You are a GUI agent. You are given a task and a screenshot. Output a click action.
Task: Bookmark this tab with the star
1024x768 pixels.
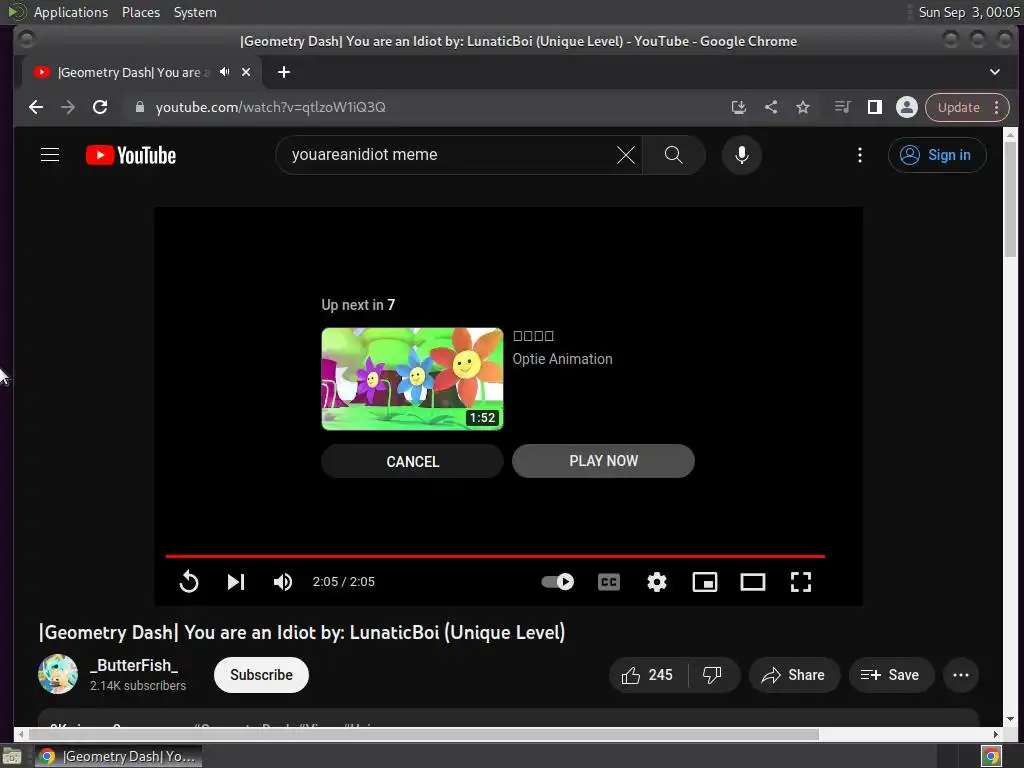803,107
